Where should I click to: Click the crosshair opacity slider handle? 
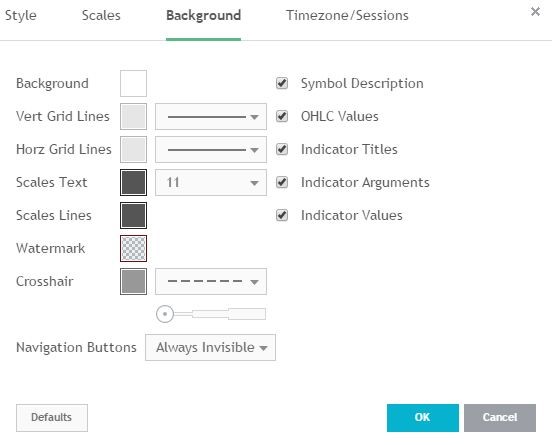[x=165, y=314]
